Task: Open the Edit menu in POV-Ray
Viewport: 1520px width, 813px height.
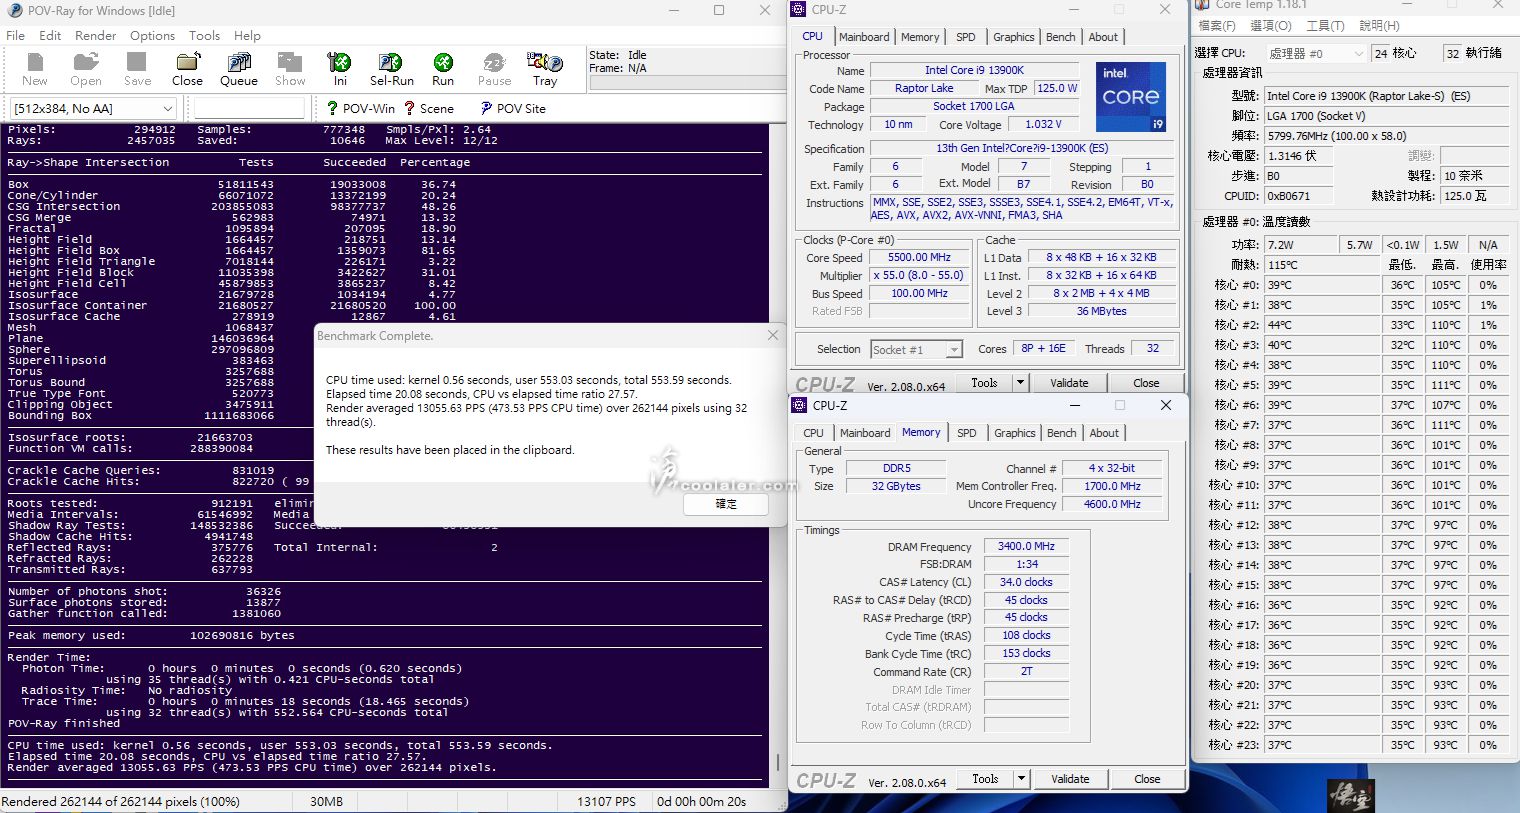Action: point(50,35)
